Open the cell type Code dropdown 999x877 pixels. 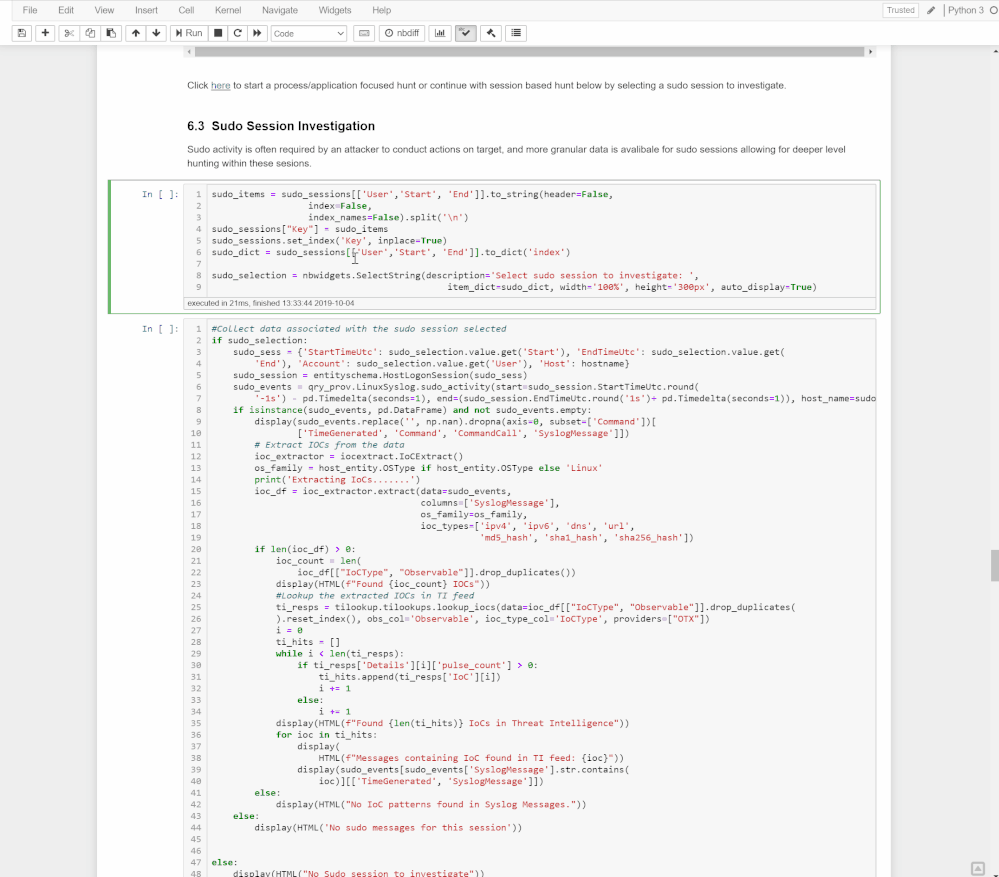click(309, 34)
